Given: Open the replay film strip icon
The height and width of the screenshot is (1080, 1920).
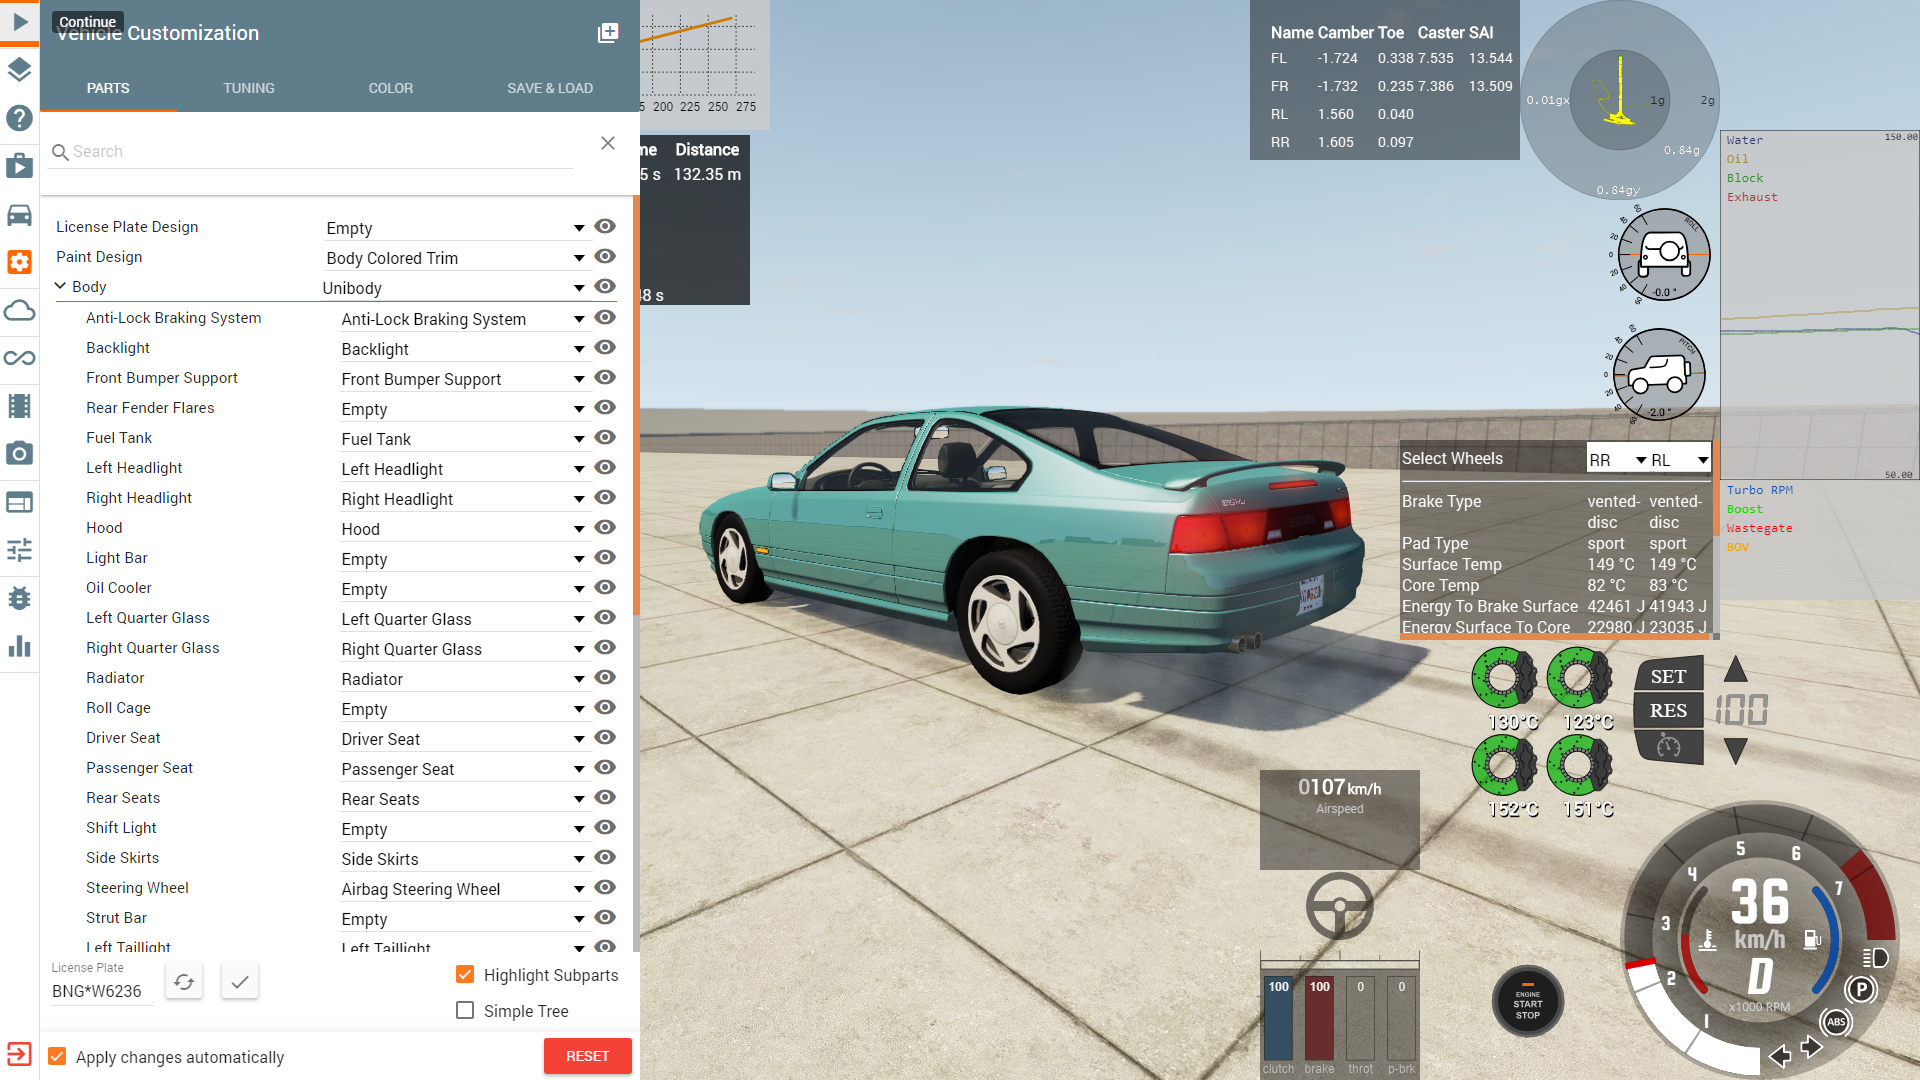Looking at the screenshot, I should tap(20, 406).
